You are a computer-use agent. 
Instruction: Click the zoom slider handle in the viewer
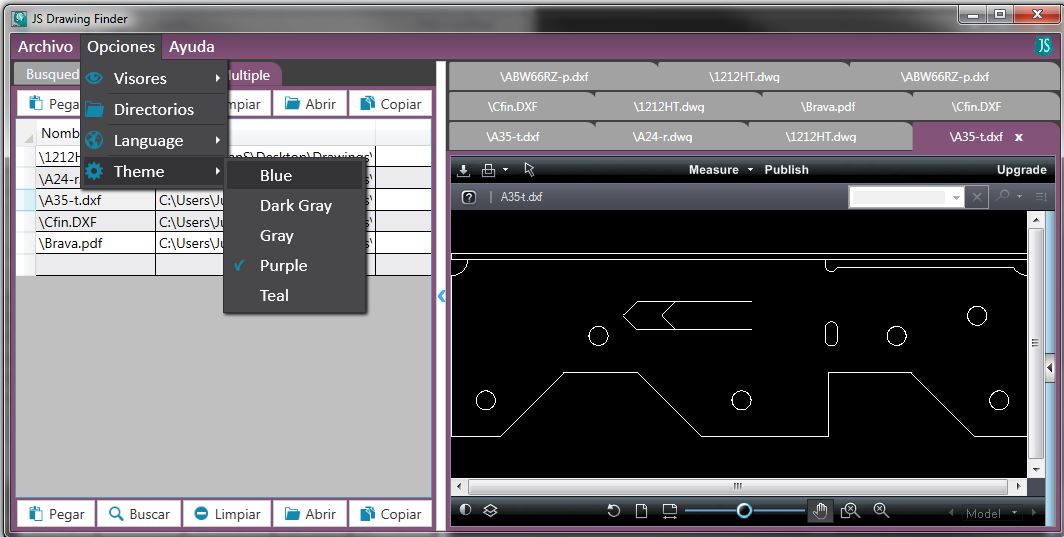[x=744, y=511]
